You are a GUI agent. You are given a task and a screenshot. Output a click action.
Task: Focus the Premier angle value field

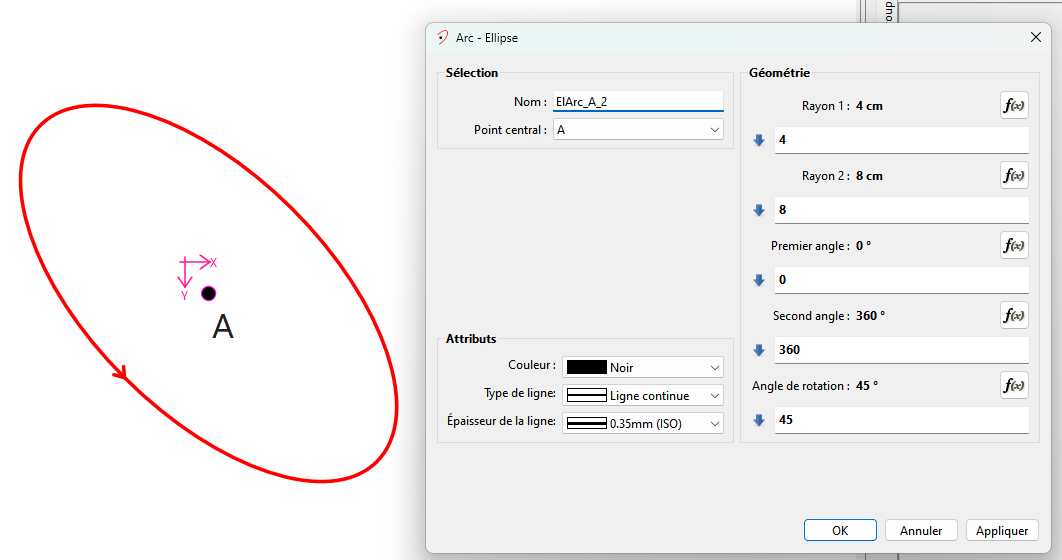coord(900,280)
